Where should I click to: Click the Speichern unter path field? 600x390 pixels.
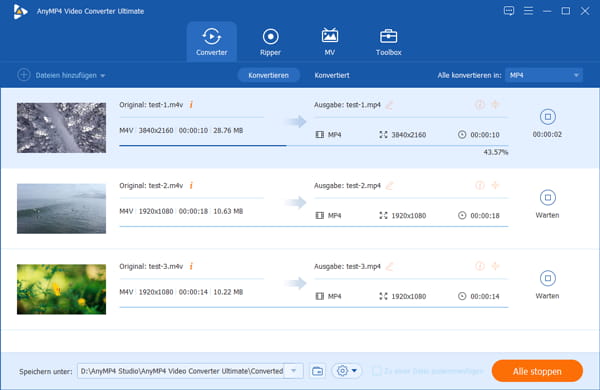[181, 371]
